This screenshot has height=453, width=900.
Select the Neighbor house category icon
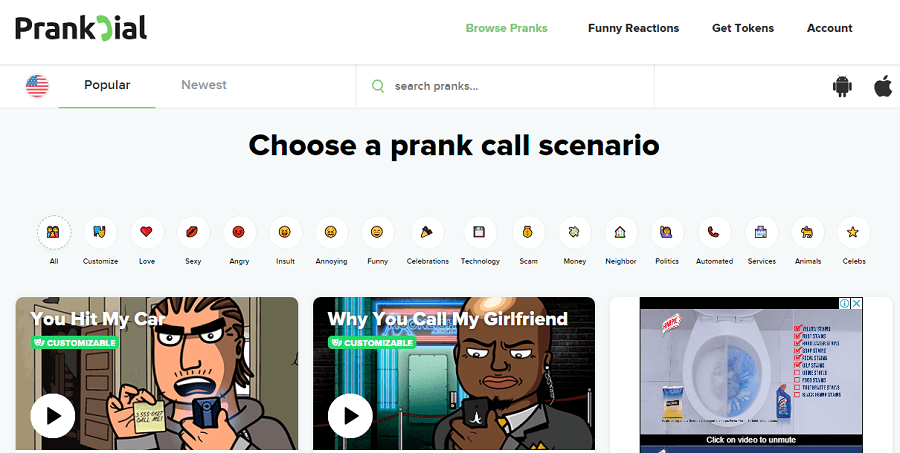(x=620, y=233)
